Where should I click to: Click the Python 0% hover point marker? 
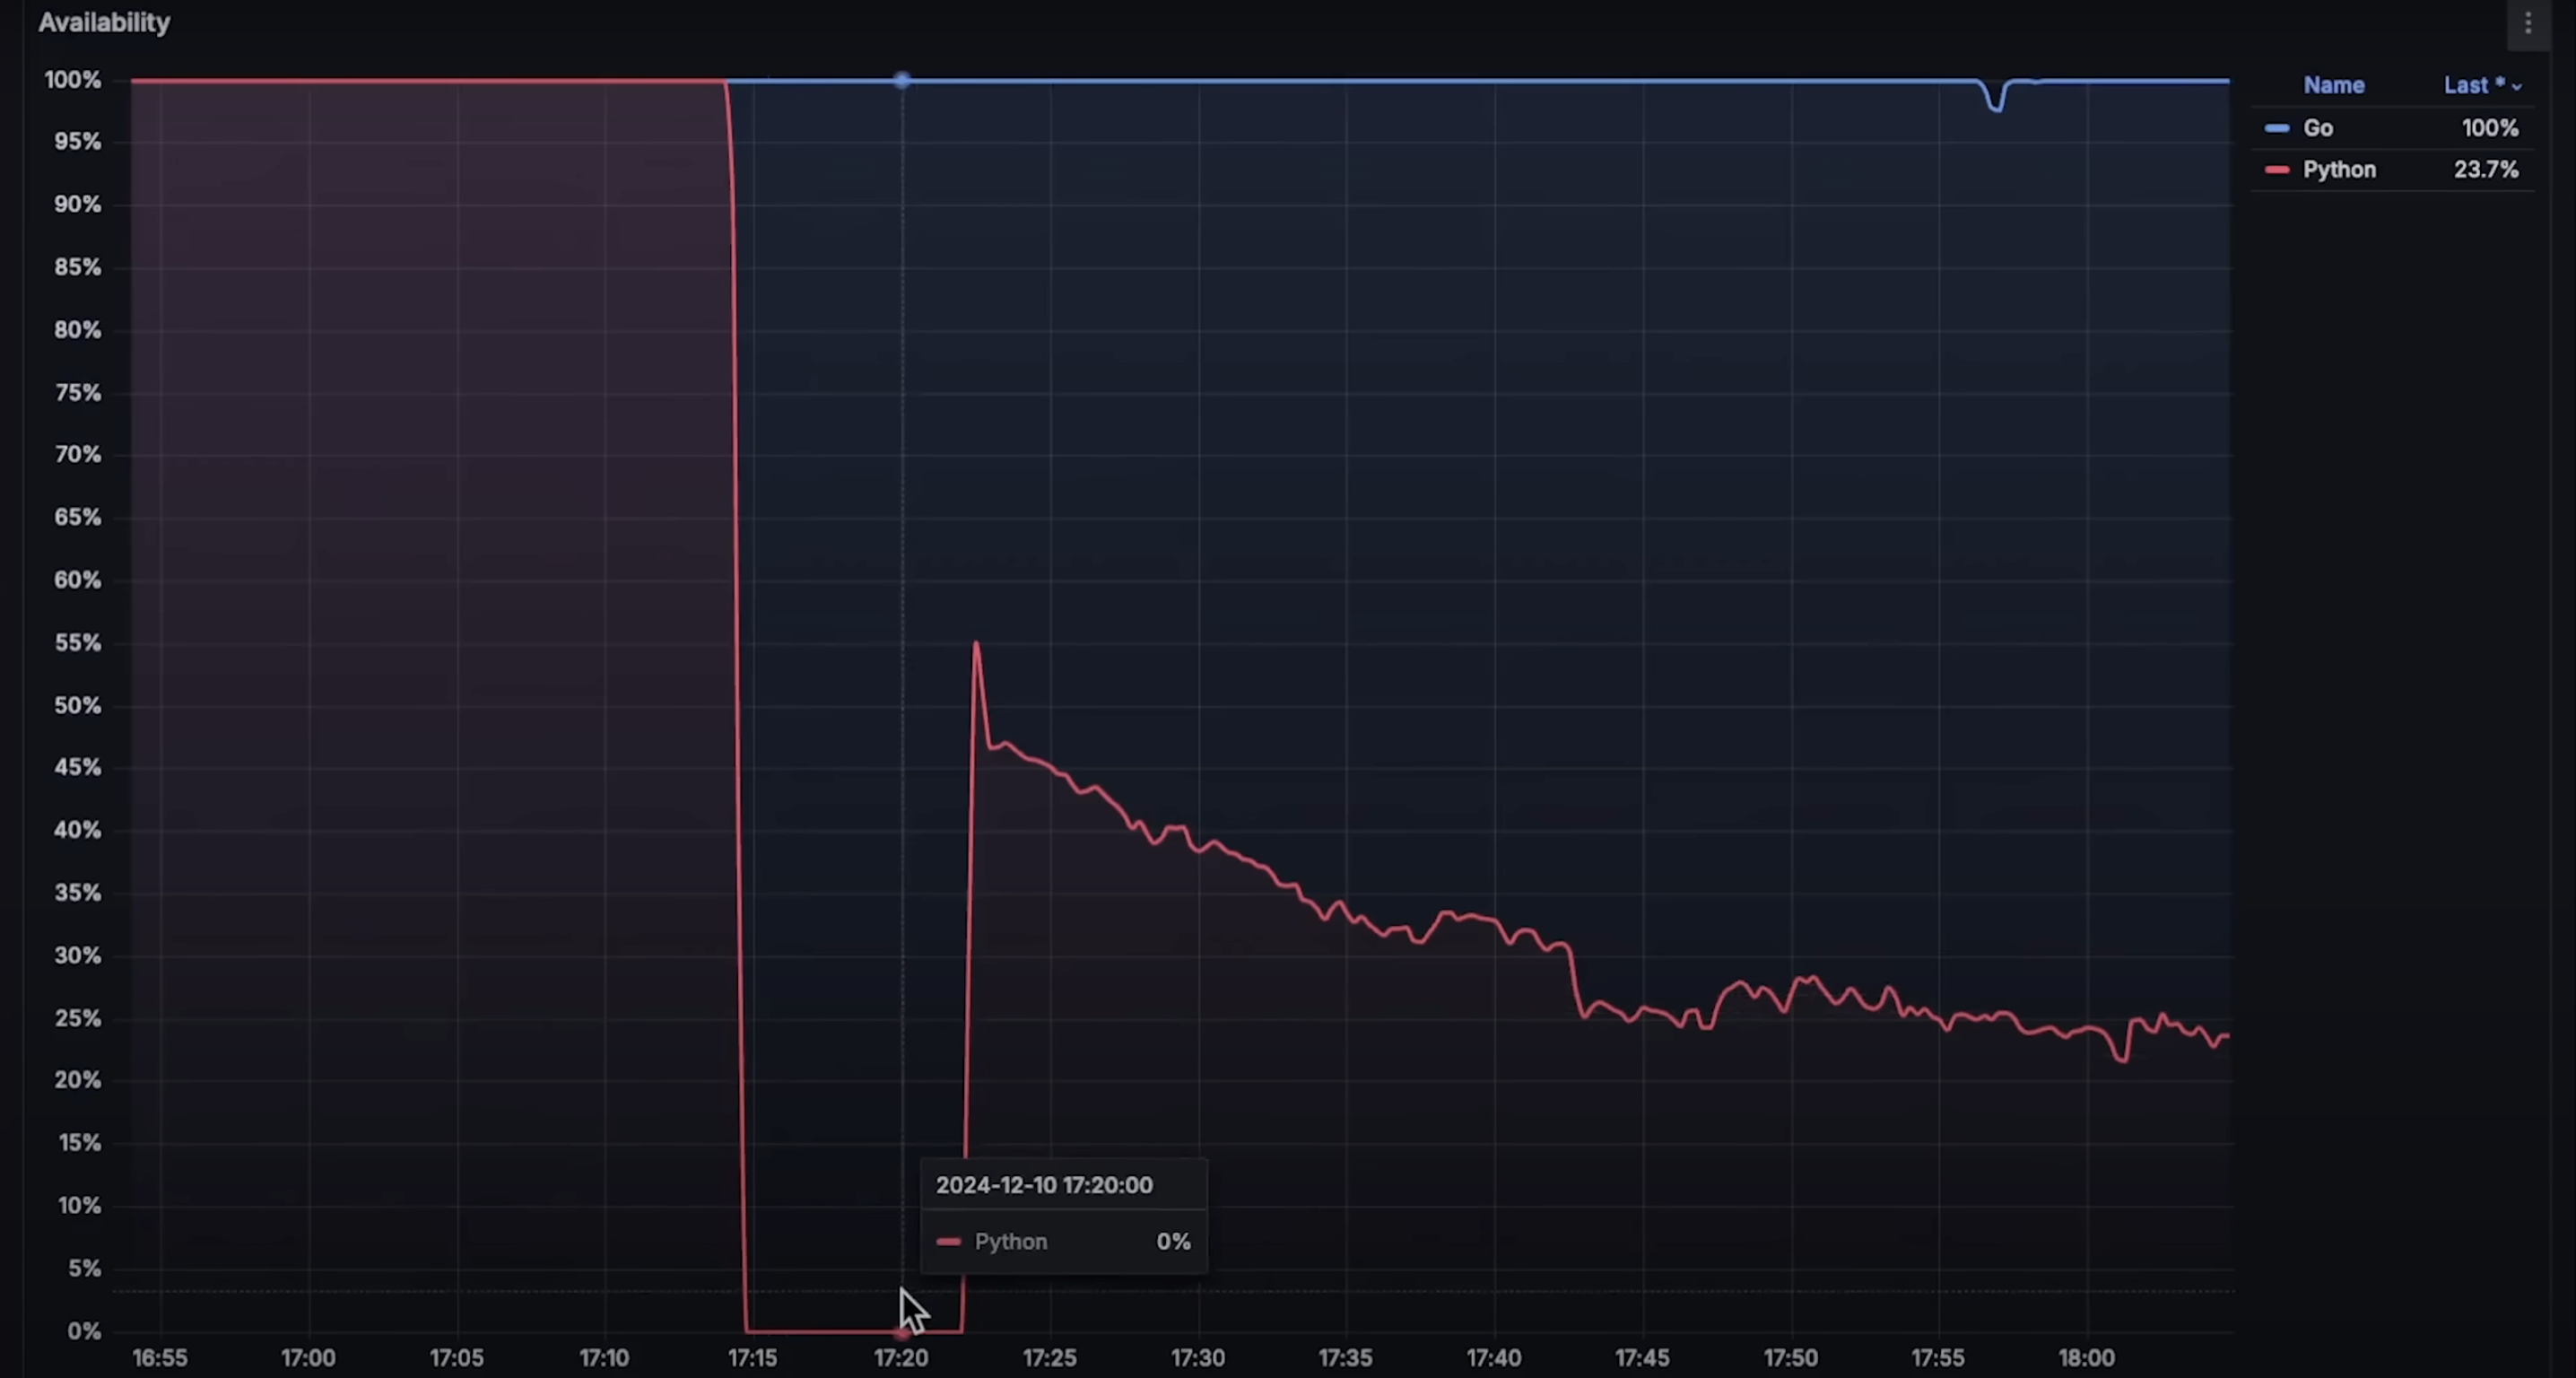tap(901, 1332)
